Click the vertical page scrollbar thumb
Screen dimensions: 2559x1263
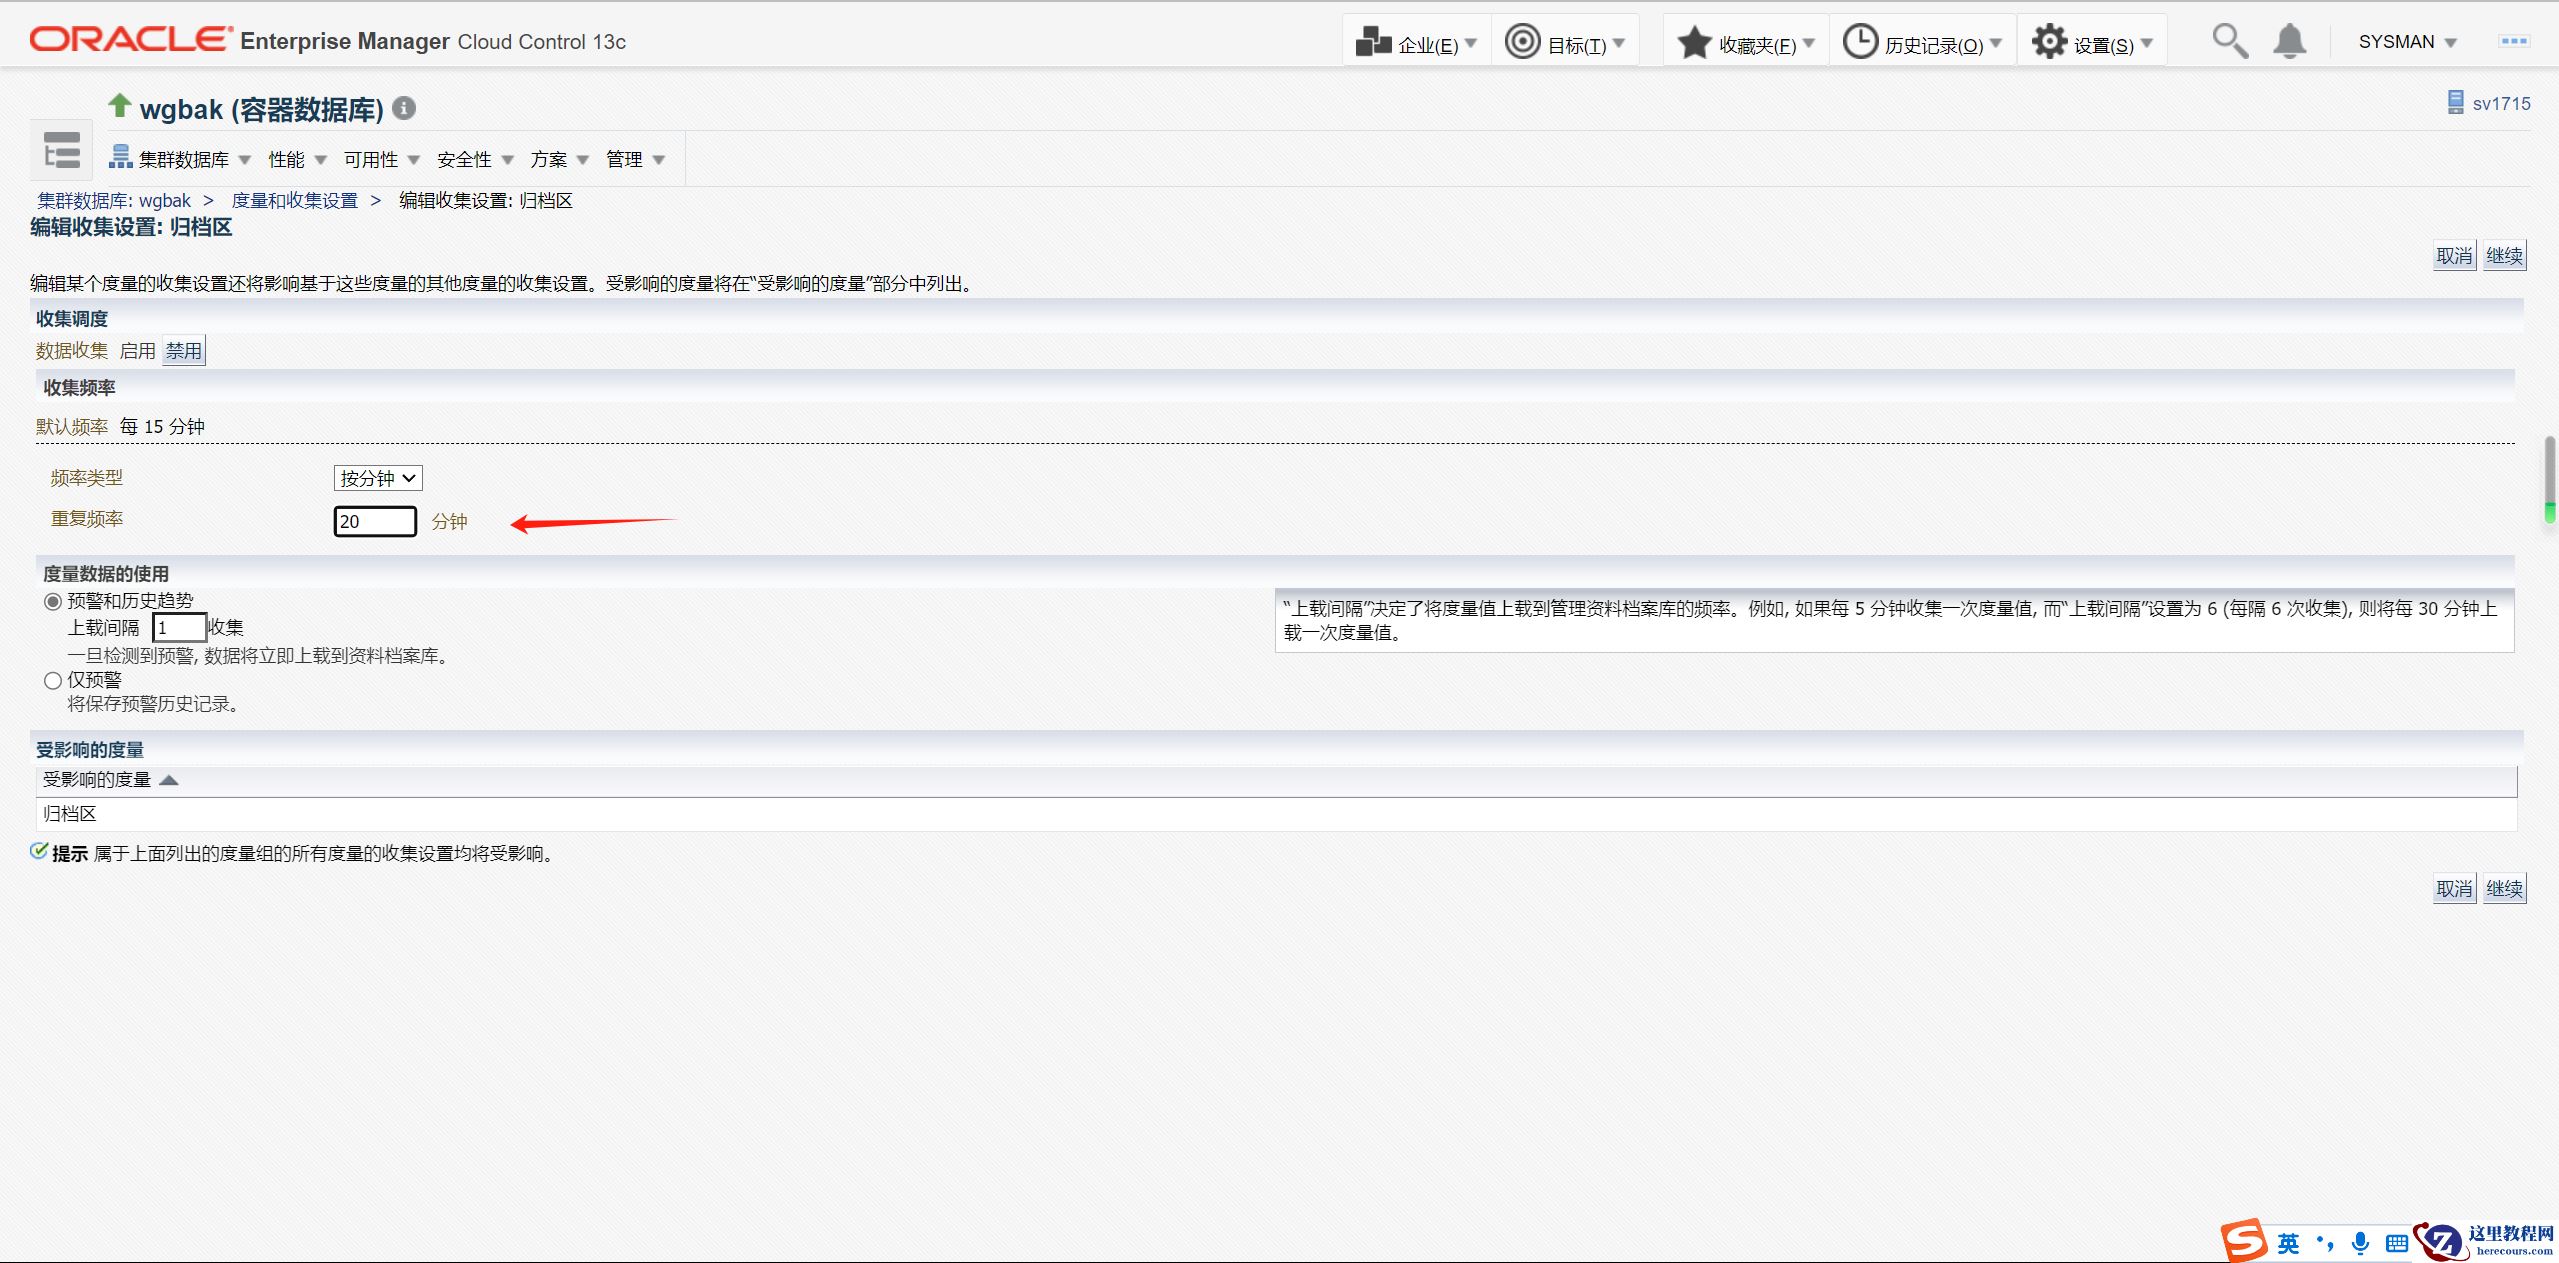2550,478
